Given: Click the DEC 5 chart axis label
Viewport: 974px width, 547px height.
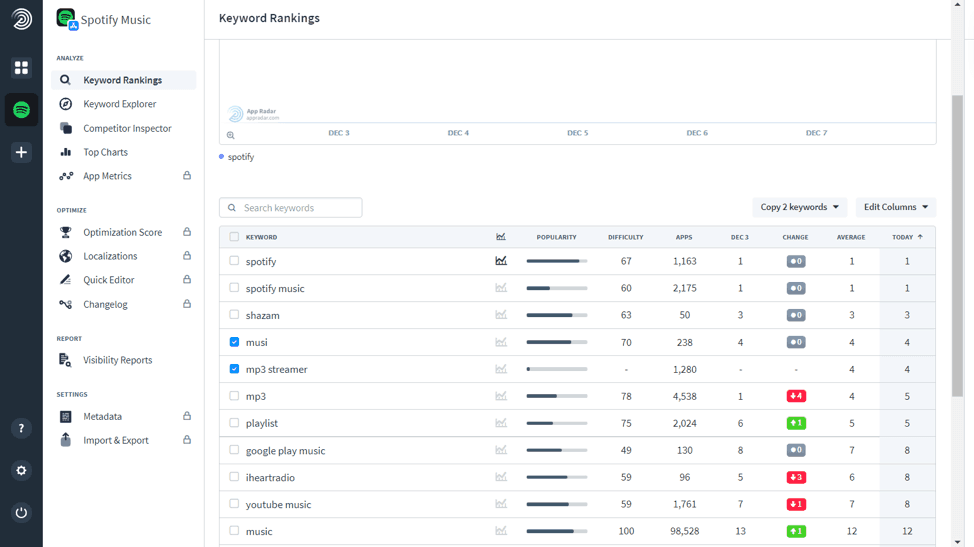Looking at the screenshot, I should click(x=577, y=133).
